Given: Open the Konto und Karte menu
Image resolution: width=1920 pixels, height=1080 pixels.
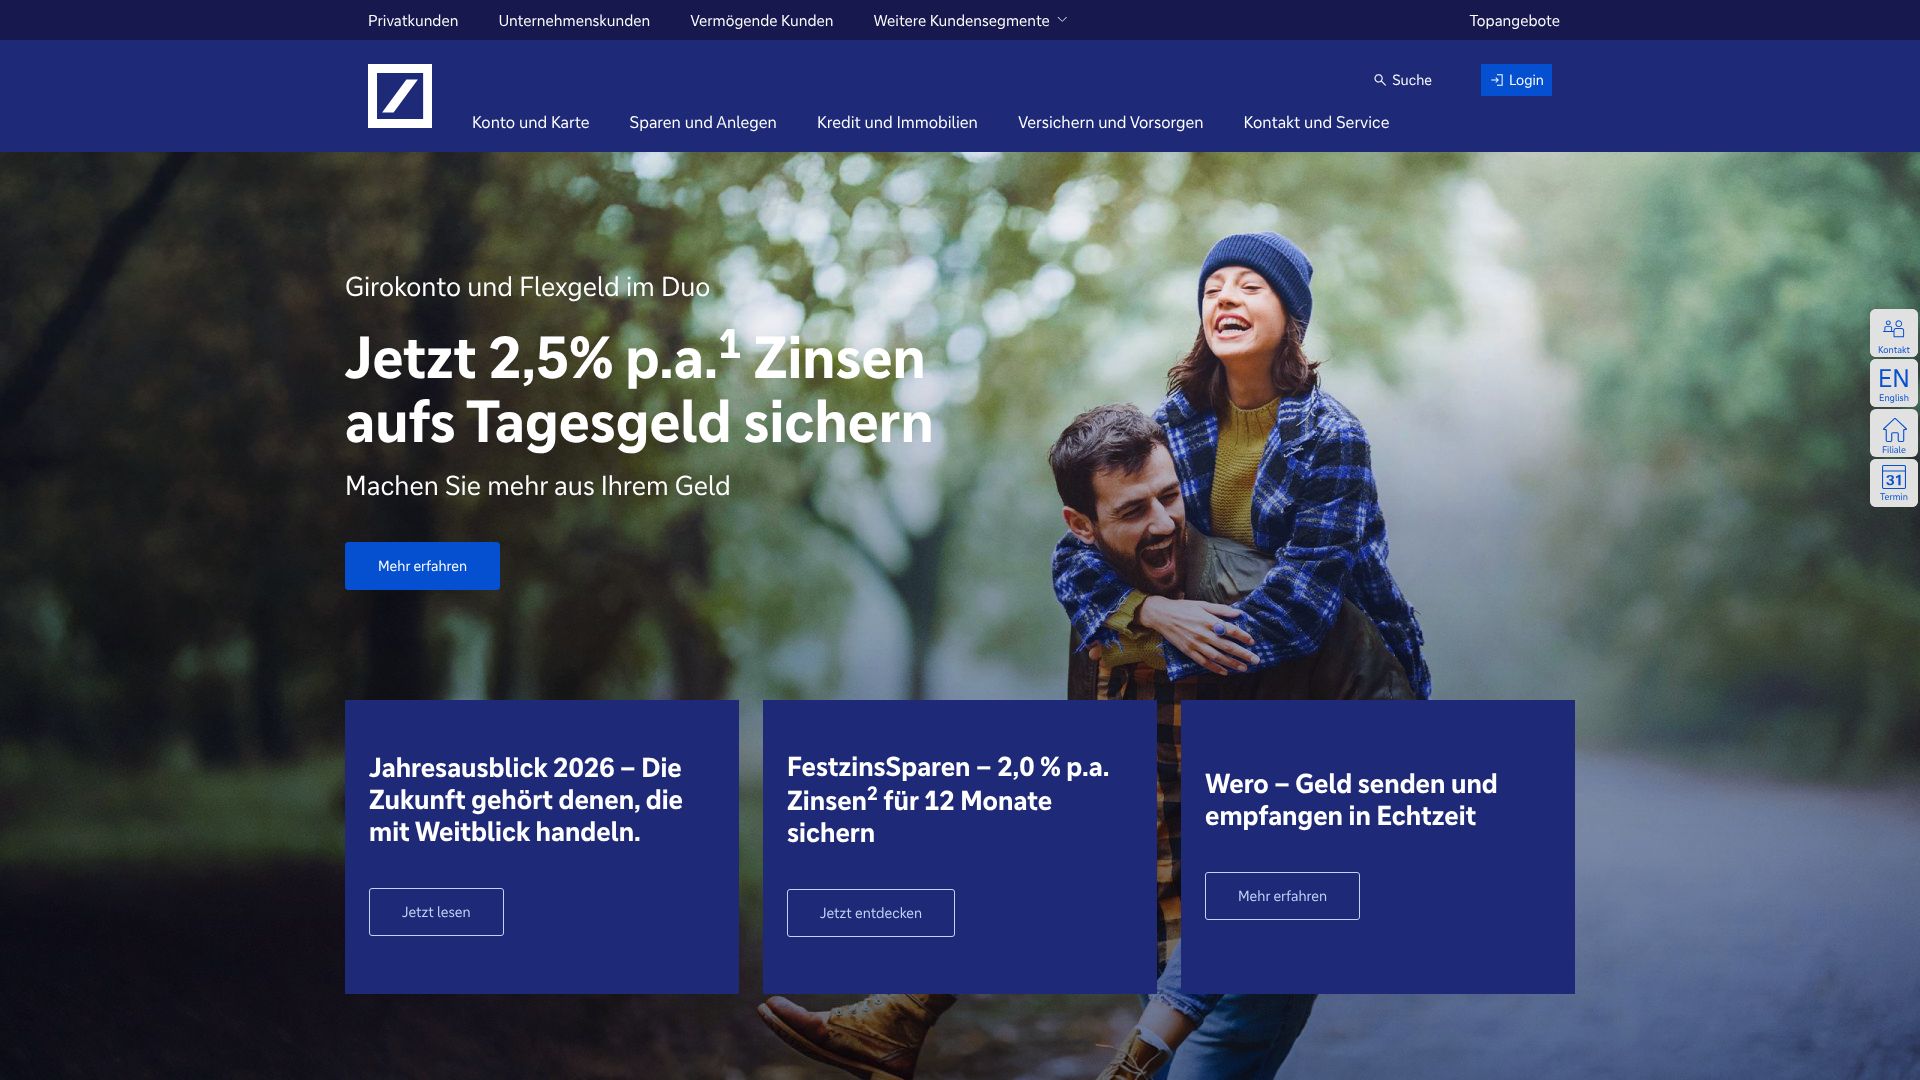Looking at the screenshot, I should tap(530, 122).
